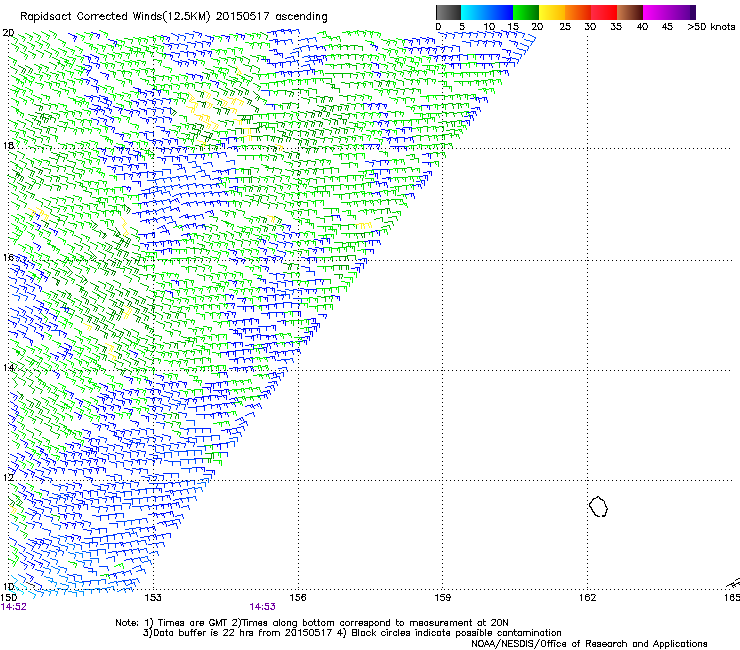
Task: Click the cyan 5-10 knots legend swatch
Action: click(x=474, y=12)
